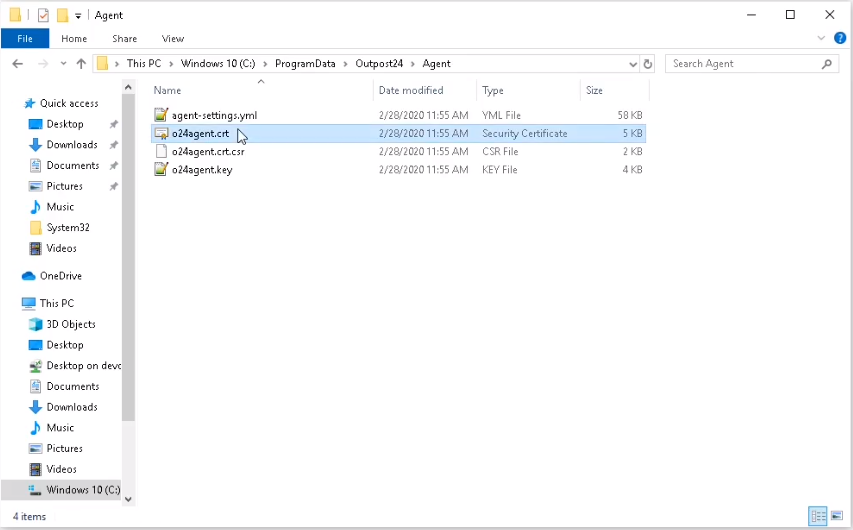
Task: Click the o24agent.key file icon
Action: pos(161,170)
